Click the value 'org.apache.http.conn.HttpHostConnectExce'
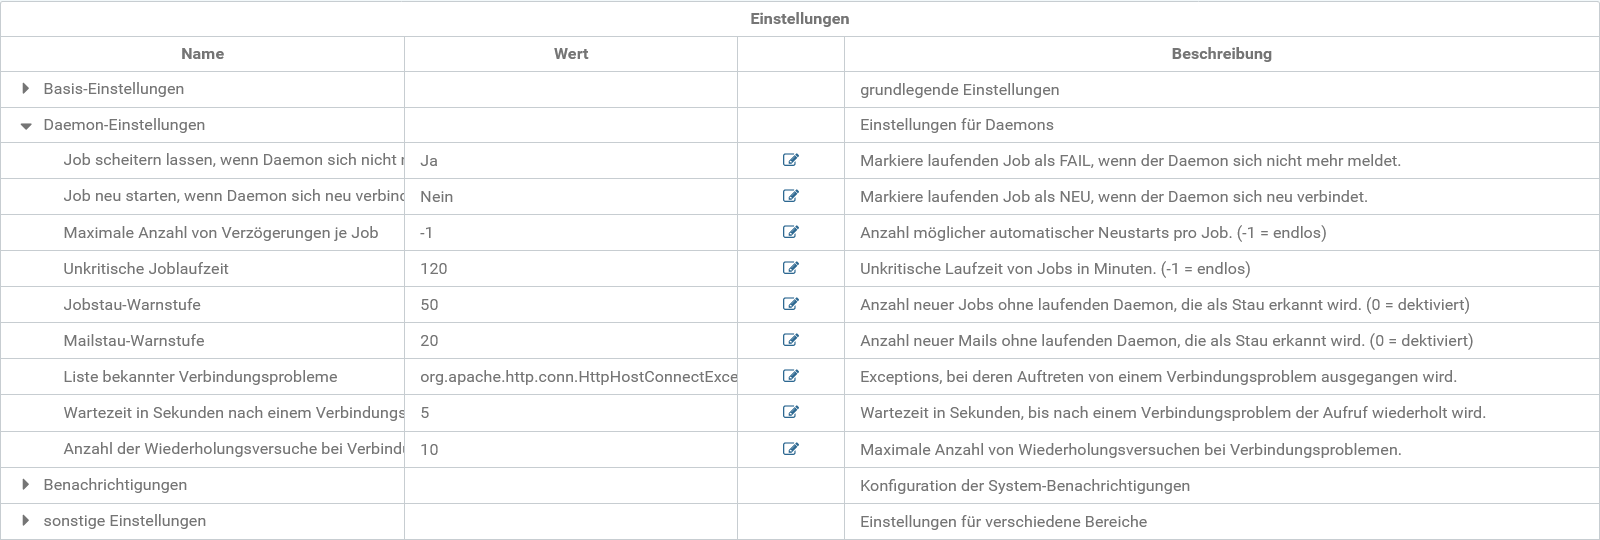Viewport: 1600px width, 540px height. (578, 377)
